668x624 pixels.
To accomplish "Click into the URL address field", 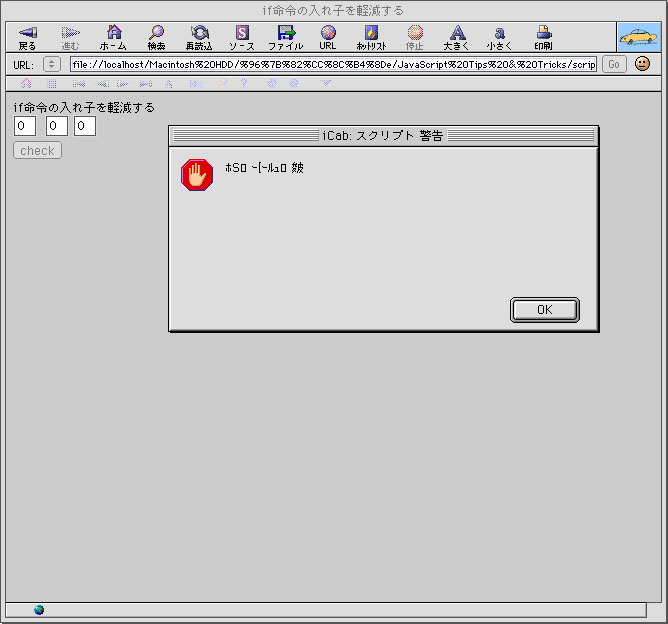I will [x=334, y=64].
